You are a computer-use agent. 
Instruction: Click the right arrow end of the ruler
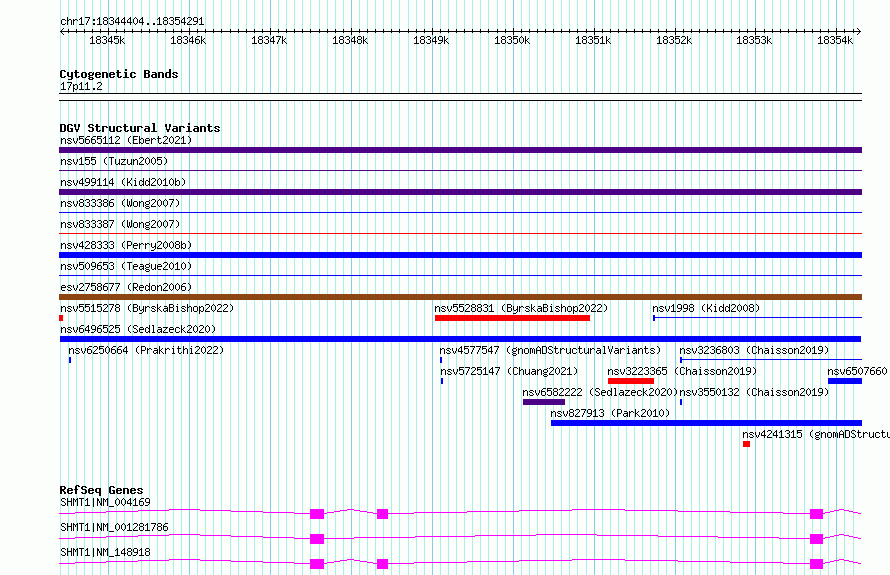[x=859, y=32]
